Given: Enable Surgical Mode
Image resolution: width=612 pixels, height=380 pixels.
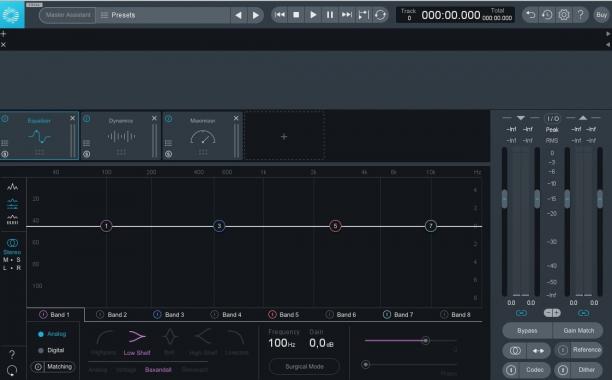Looking at the screenshot, I should [304, 367].
